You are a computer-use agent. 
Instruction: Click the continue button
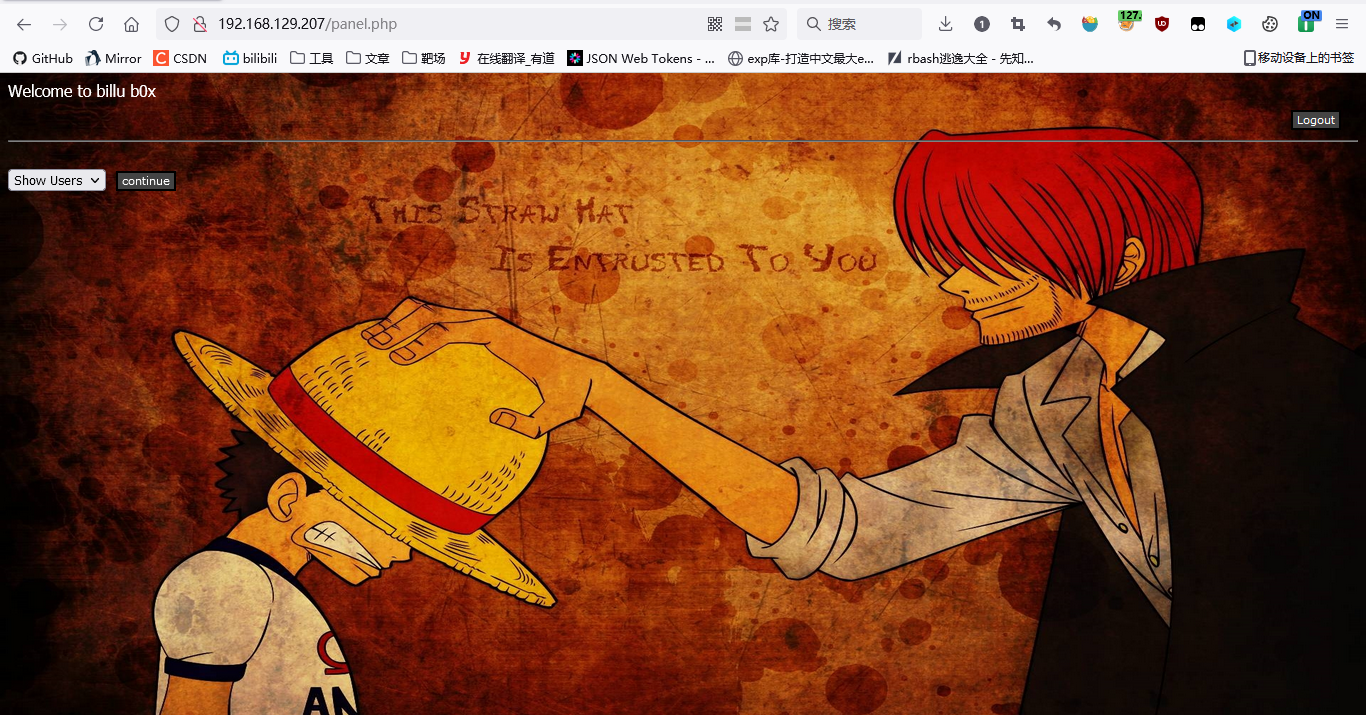146,181
